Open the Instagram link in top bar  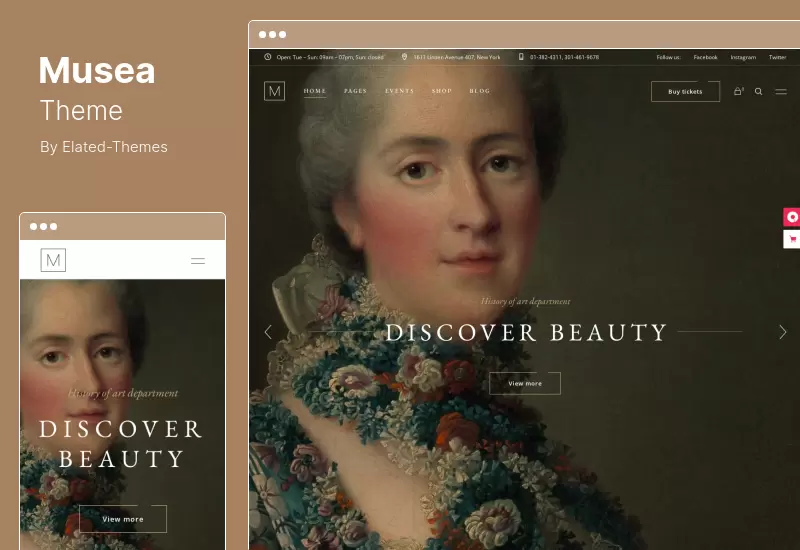point(743,57)
